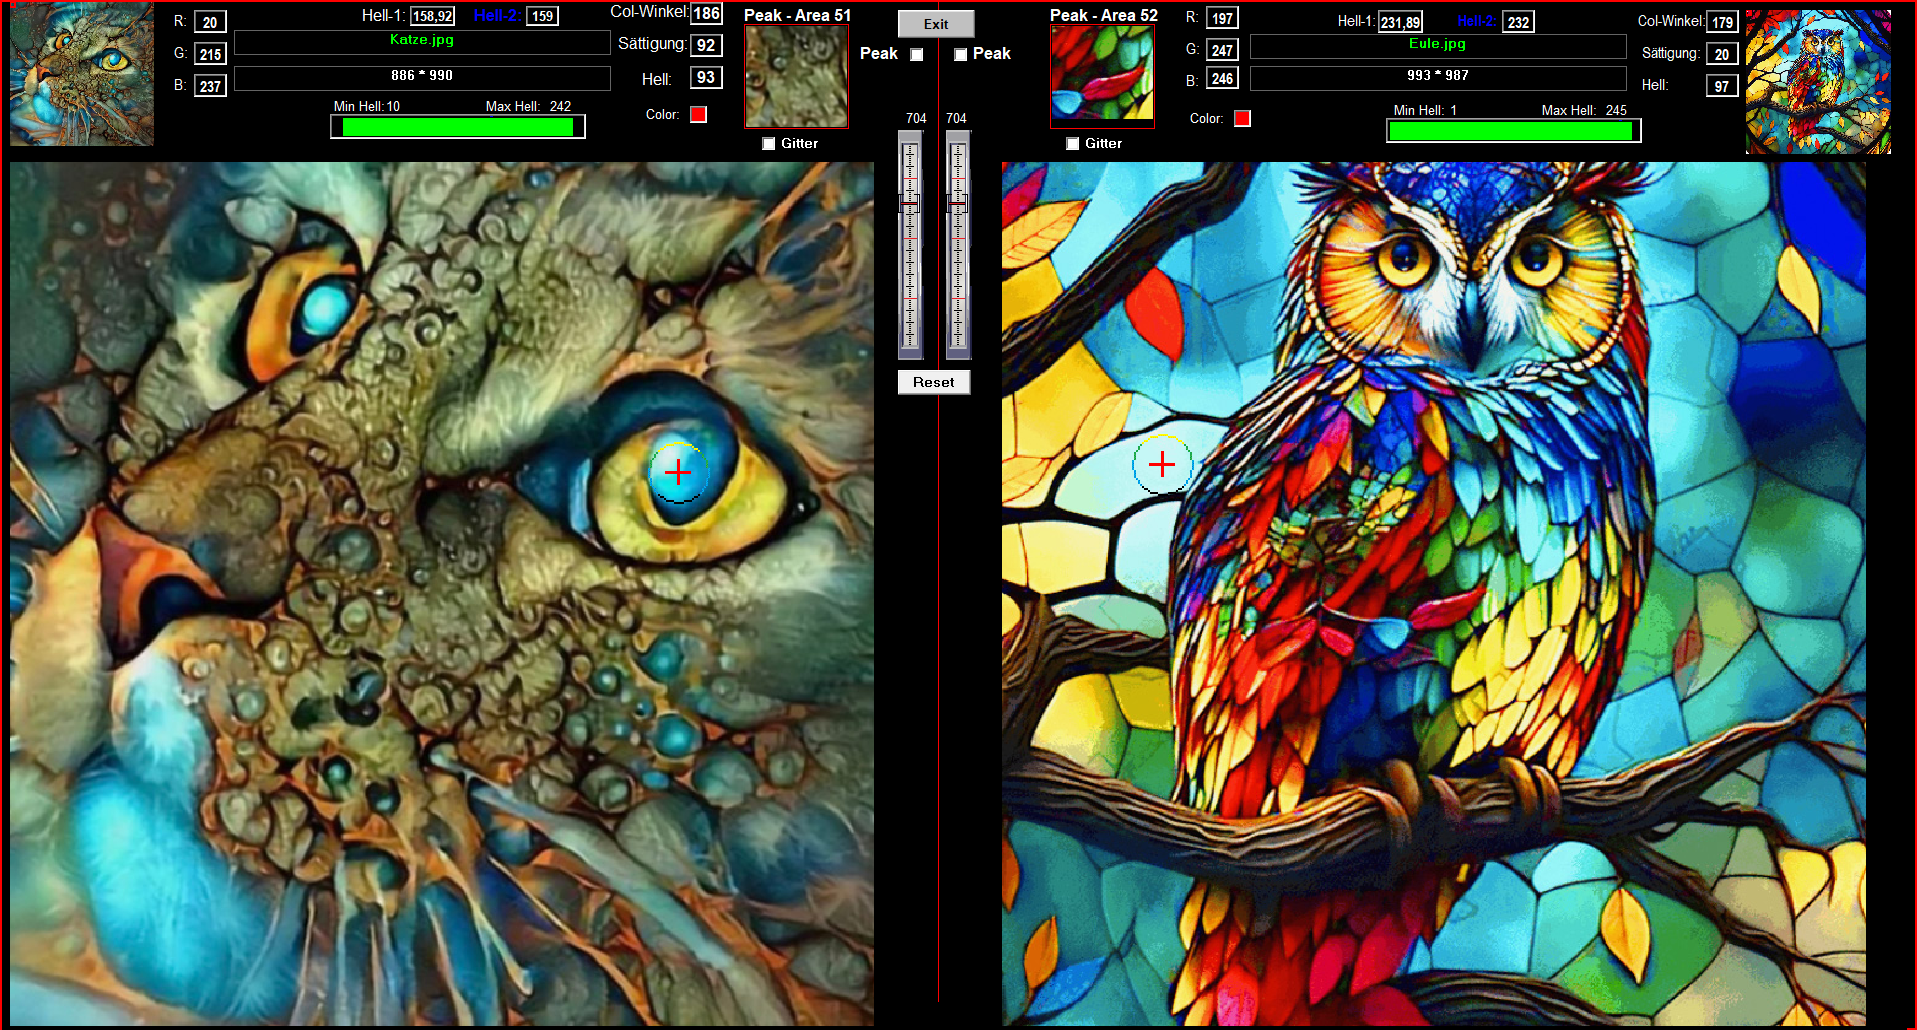Click the red crosshair marker on the owl image
Viewport: 1917px width, 1030px height.
point(1162,464)
